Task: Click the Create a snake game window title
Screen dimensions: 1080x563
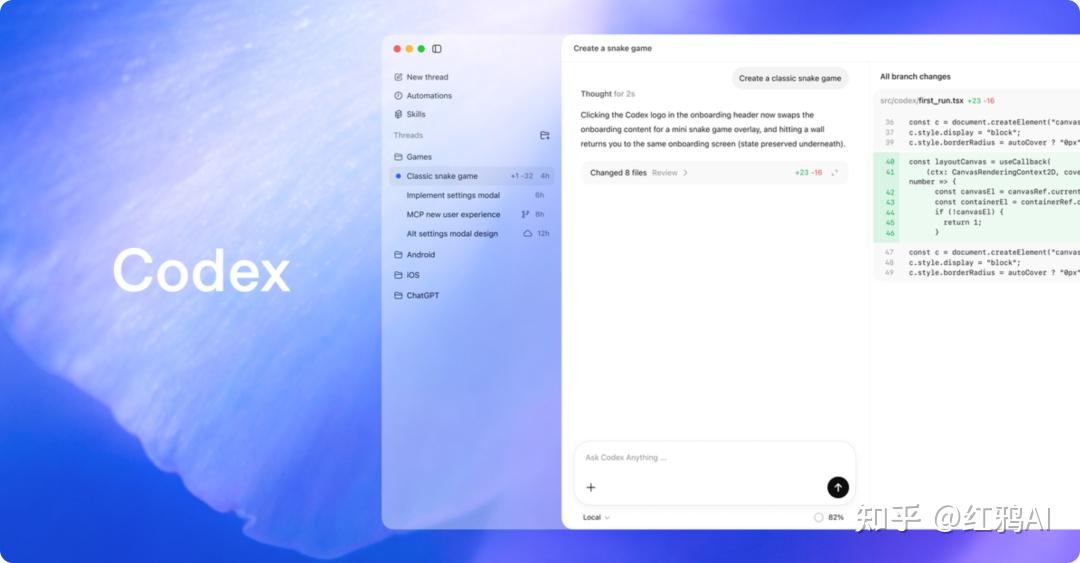Action: (612, 48)
